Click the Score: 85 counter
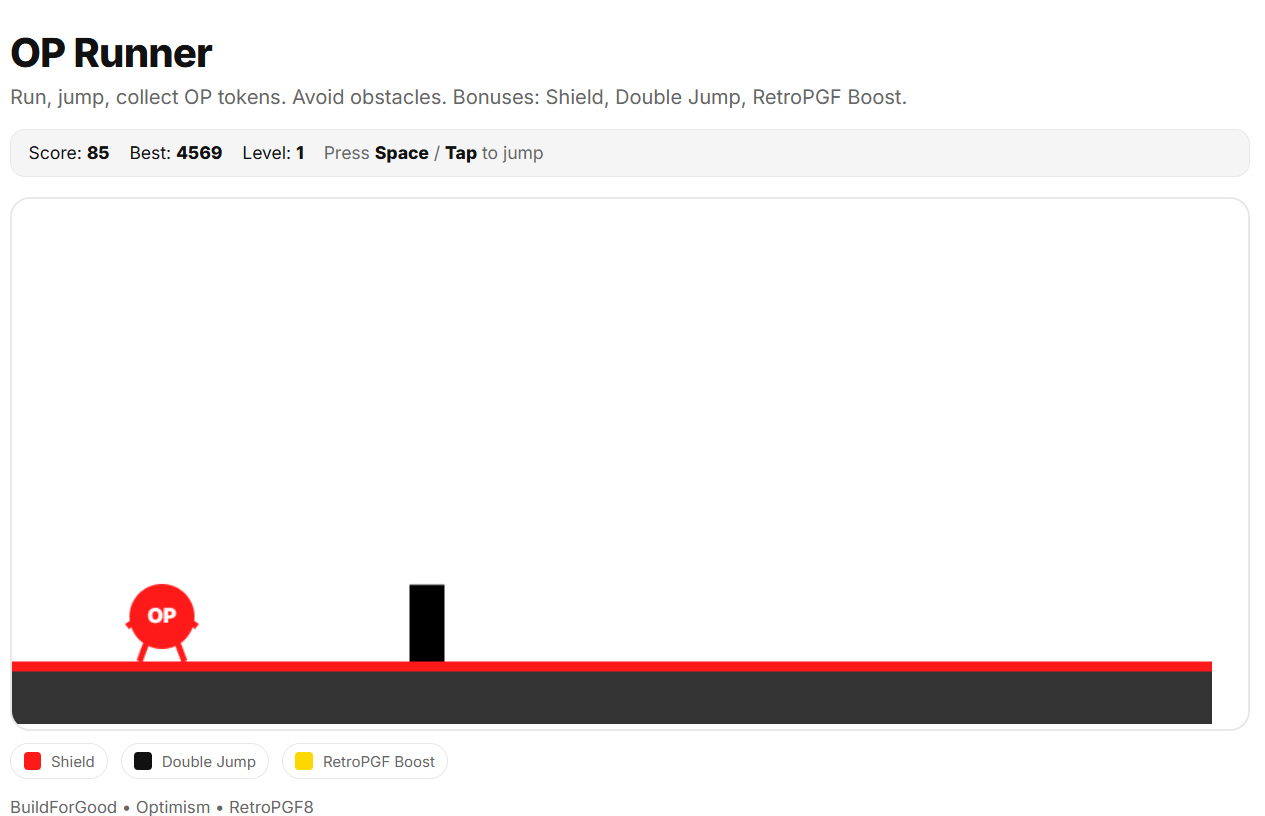The image size is (1265, 816). click(69, 153)
